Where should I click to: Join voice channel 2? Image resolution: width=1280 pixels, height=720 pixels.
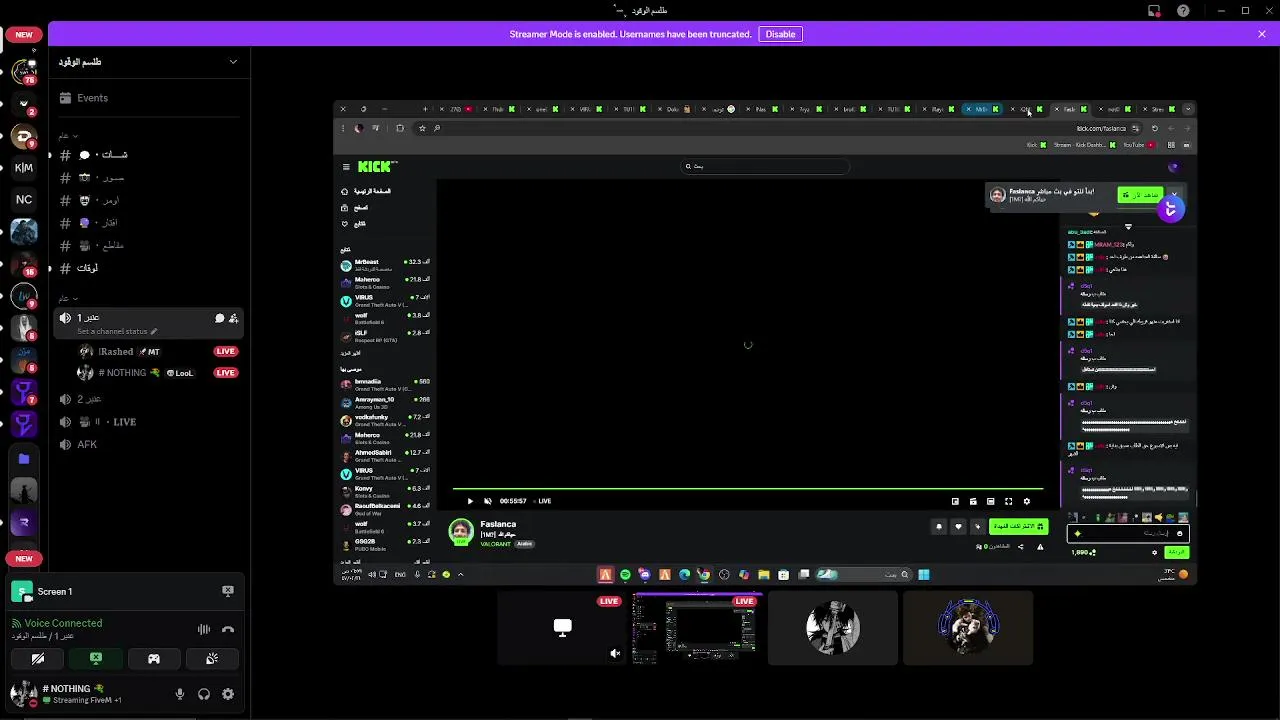pos(150,399)
